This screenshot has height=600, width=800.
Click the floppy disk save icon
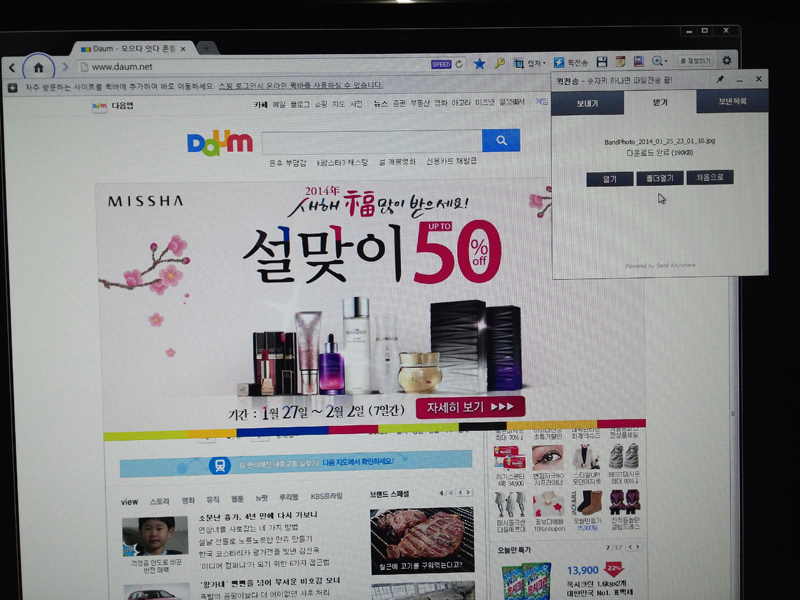point(602,62)
